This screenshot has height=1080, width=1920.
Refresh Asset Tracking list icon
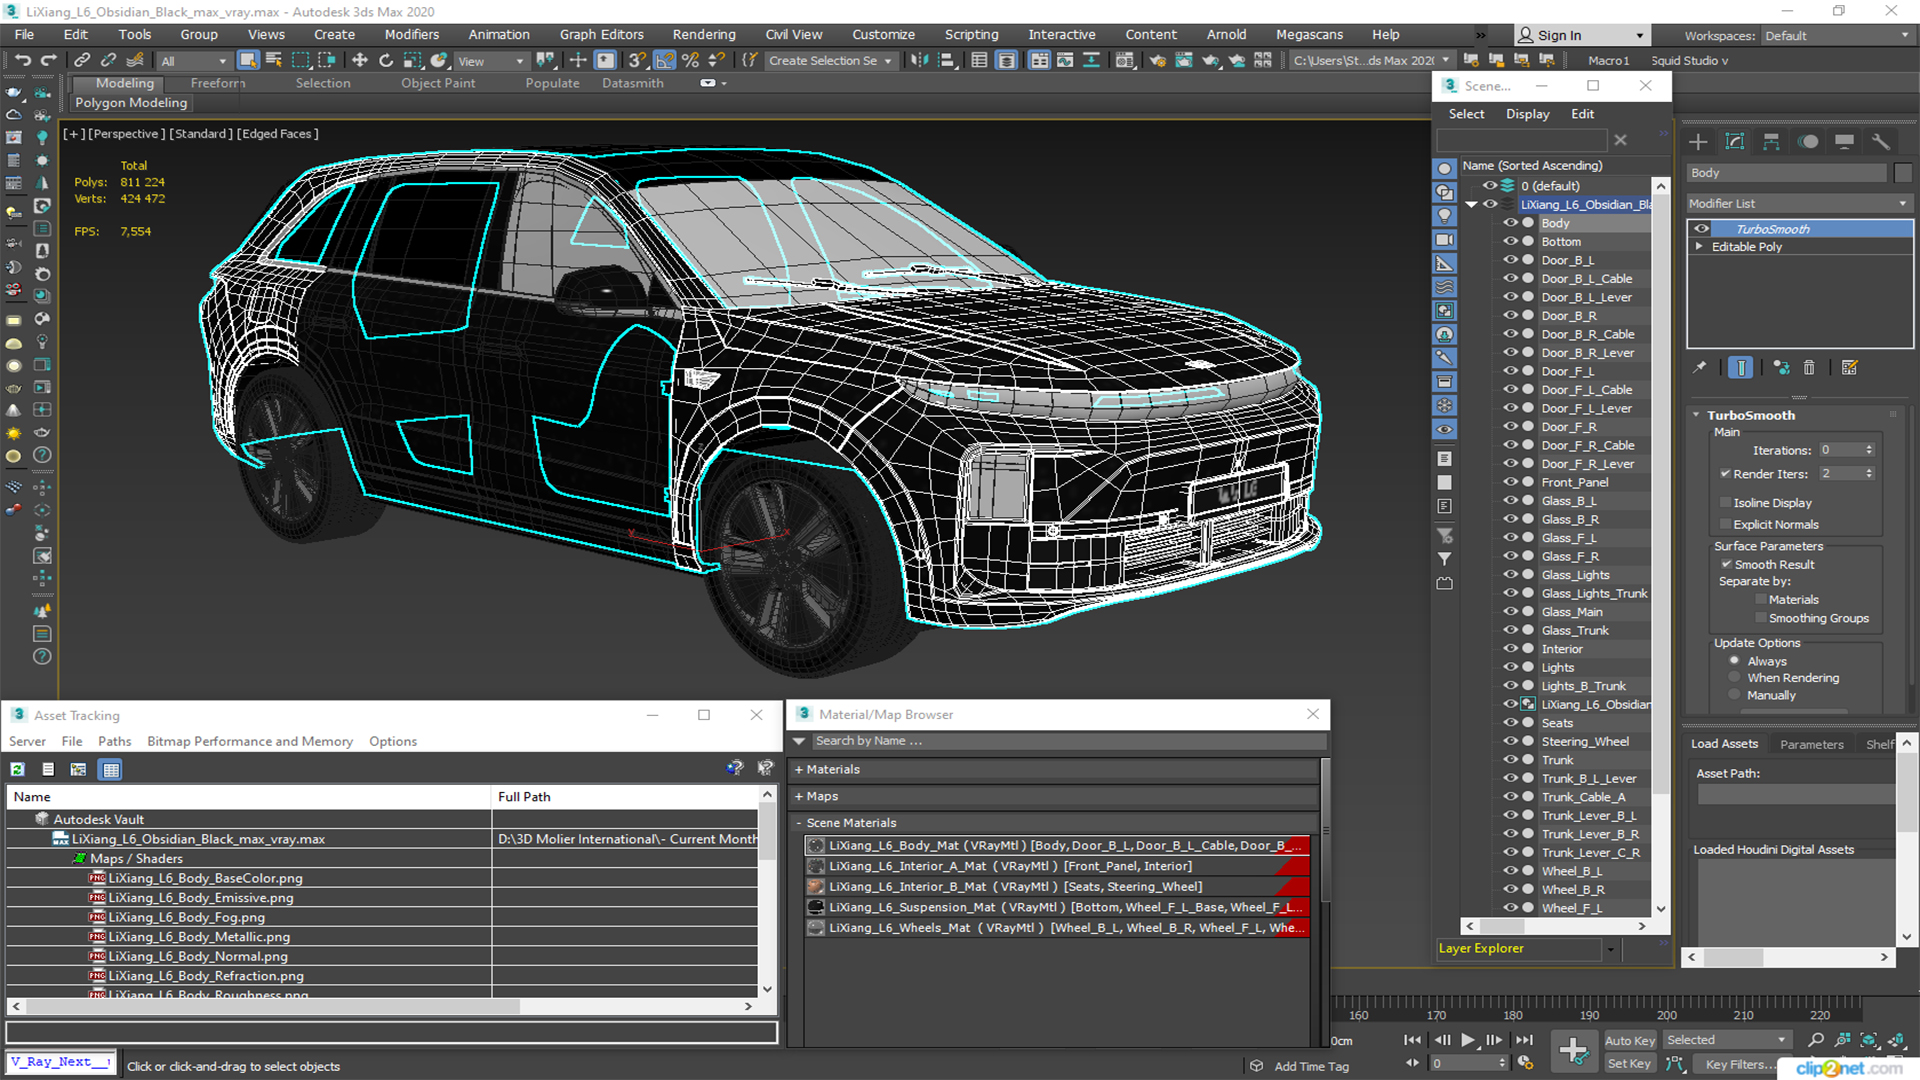tap(18, 769)
